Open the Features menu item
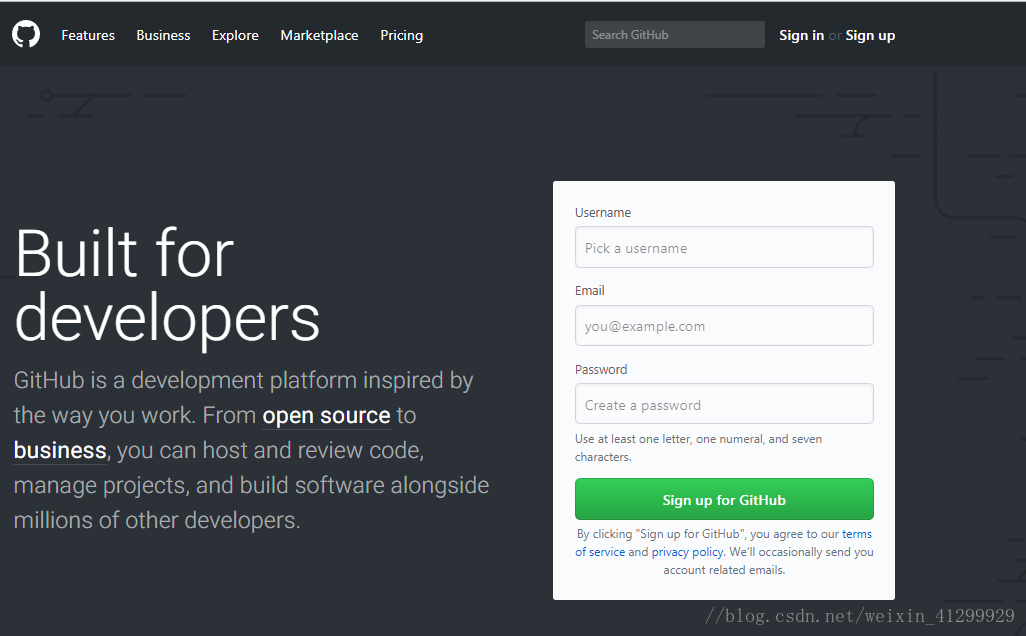 pos(88,35)
